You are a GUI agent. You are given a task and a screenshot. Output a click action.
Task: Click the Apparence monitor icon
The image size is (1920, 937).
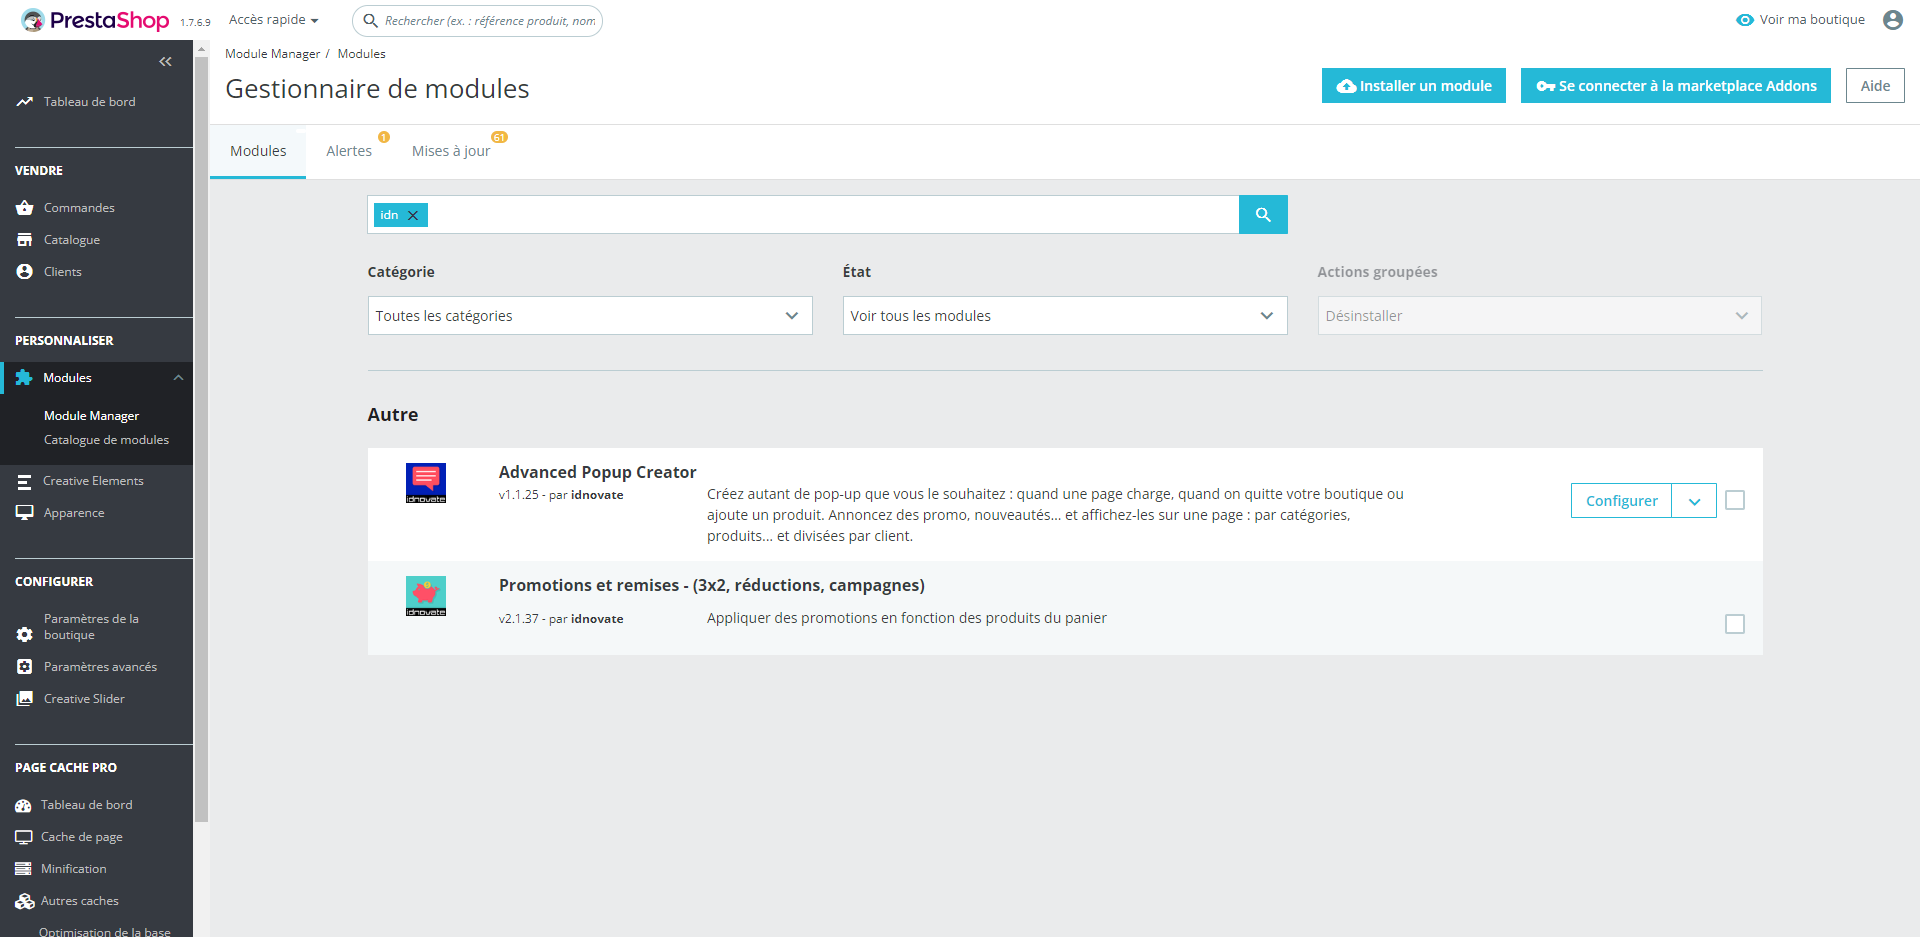pyautogui.click(x=25, y=513)
